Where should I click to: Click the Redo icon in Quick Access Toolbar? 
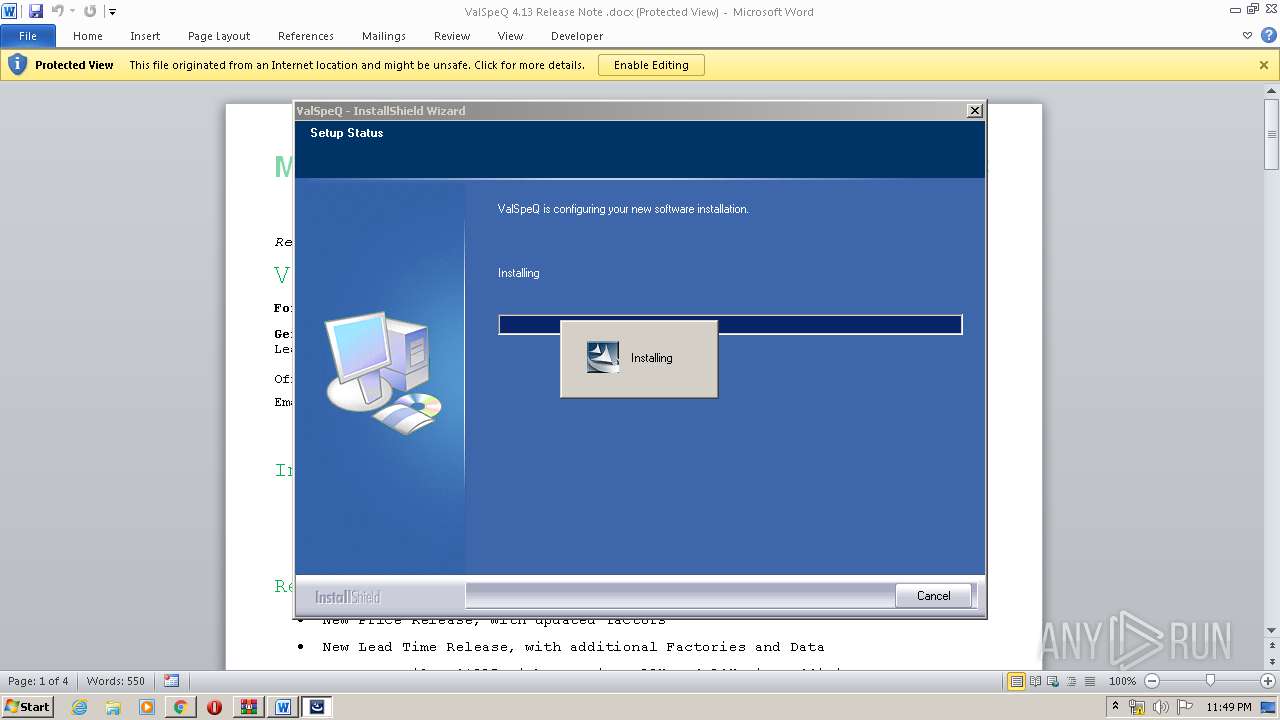(90, 11)
